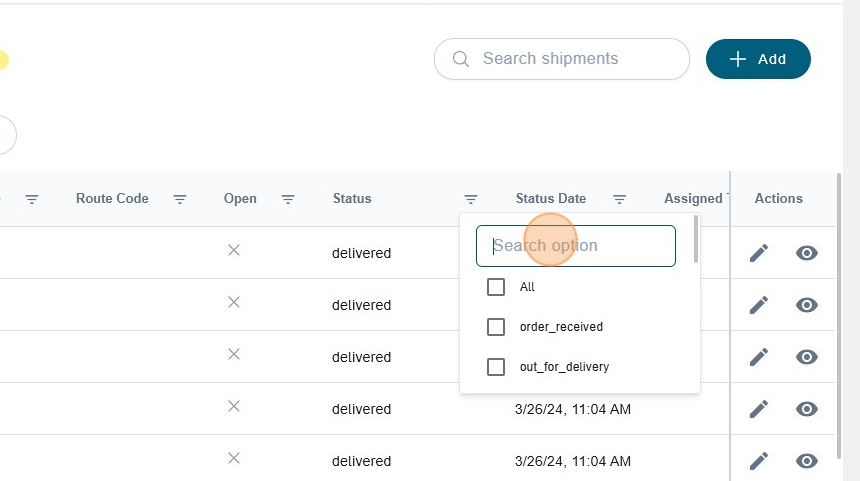Select the out_for_delivery checkbox
Viewport: 860px width, 481px height.
pos(496,367)
